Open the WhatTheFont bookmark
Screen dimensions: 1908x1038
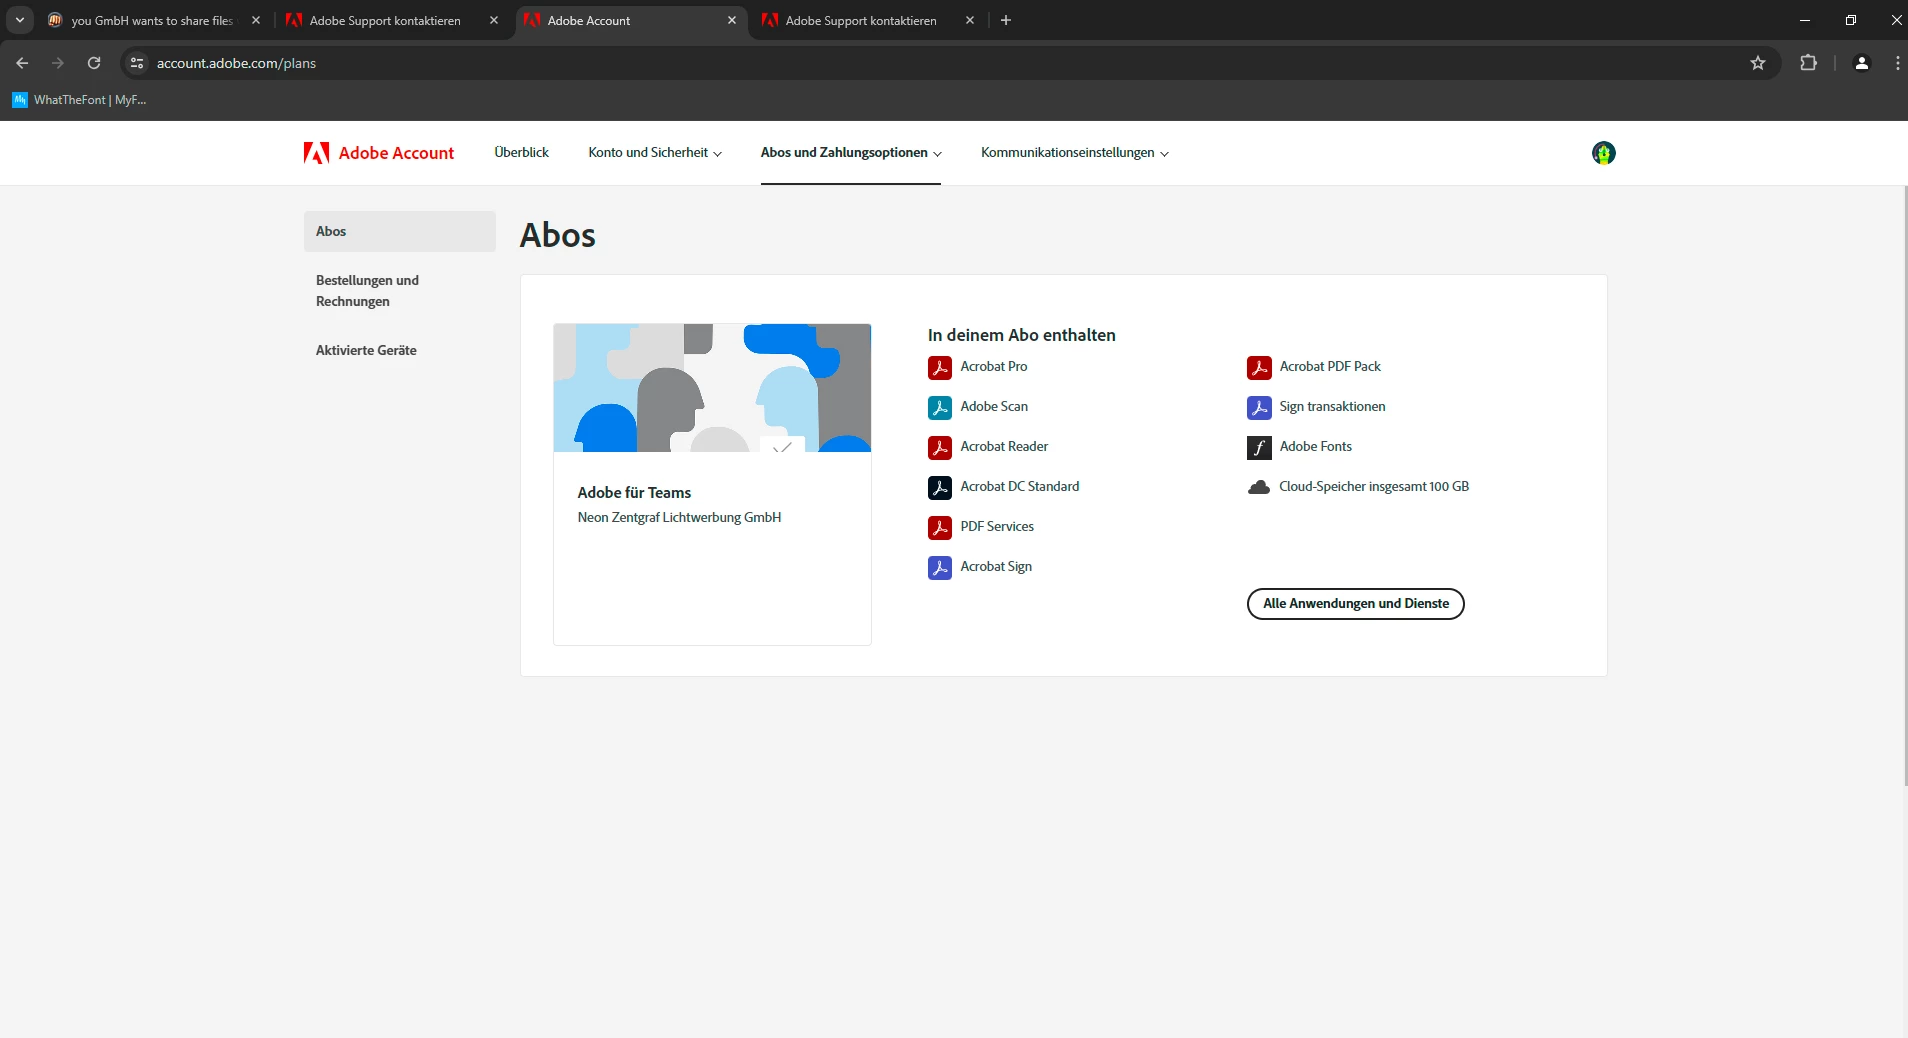[x=79, y=100]
